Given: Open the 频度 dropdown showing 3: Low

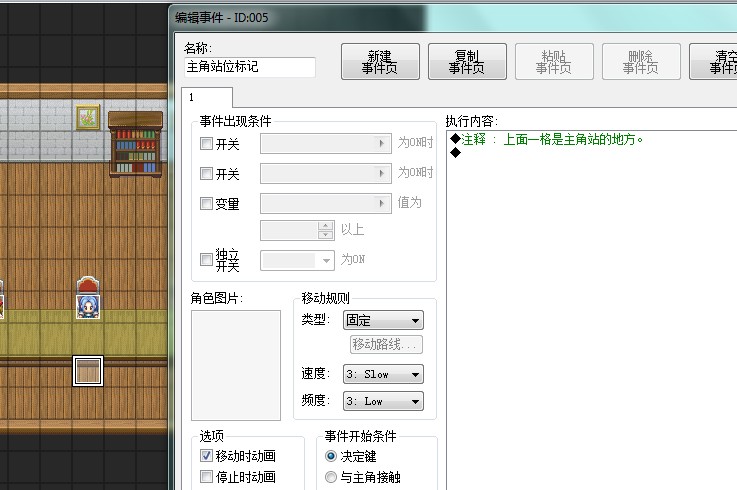Looking at the screenshot, I should (384, 401).
